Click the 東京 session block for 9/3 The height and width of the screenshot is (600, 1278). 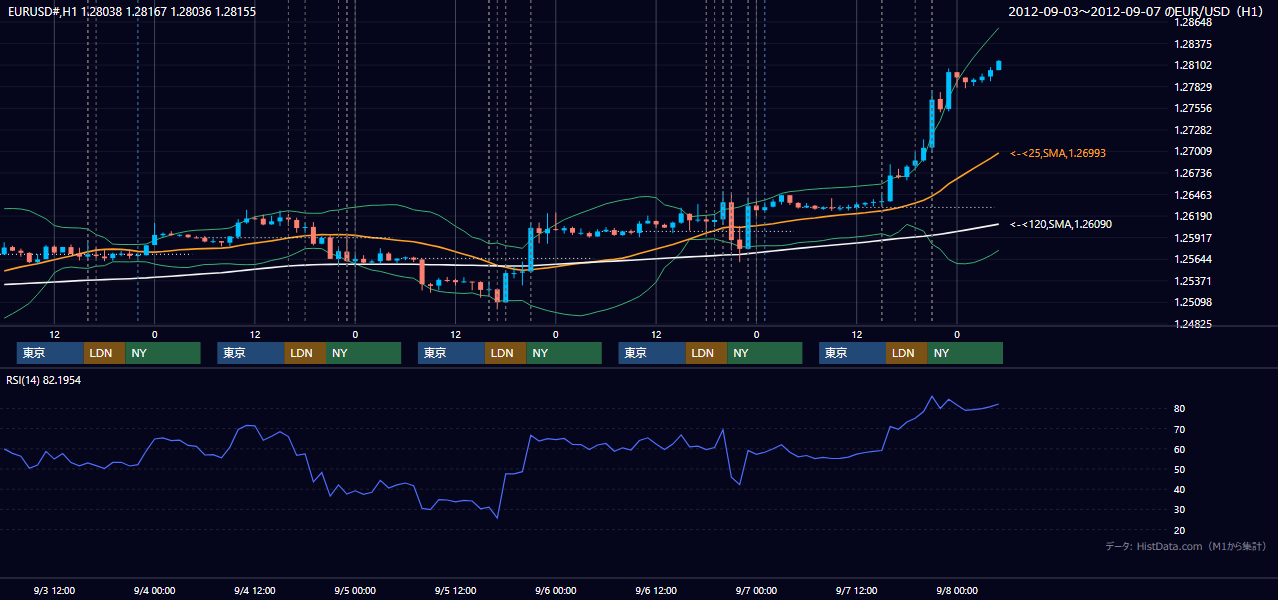pos(50,353)
